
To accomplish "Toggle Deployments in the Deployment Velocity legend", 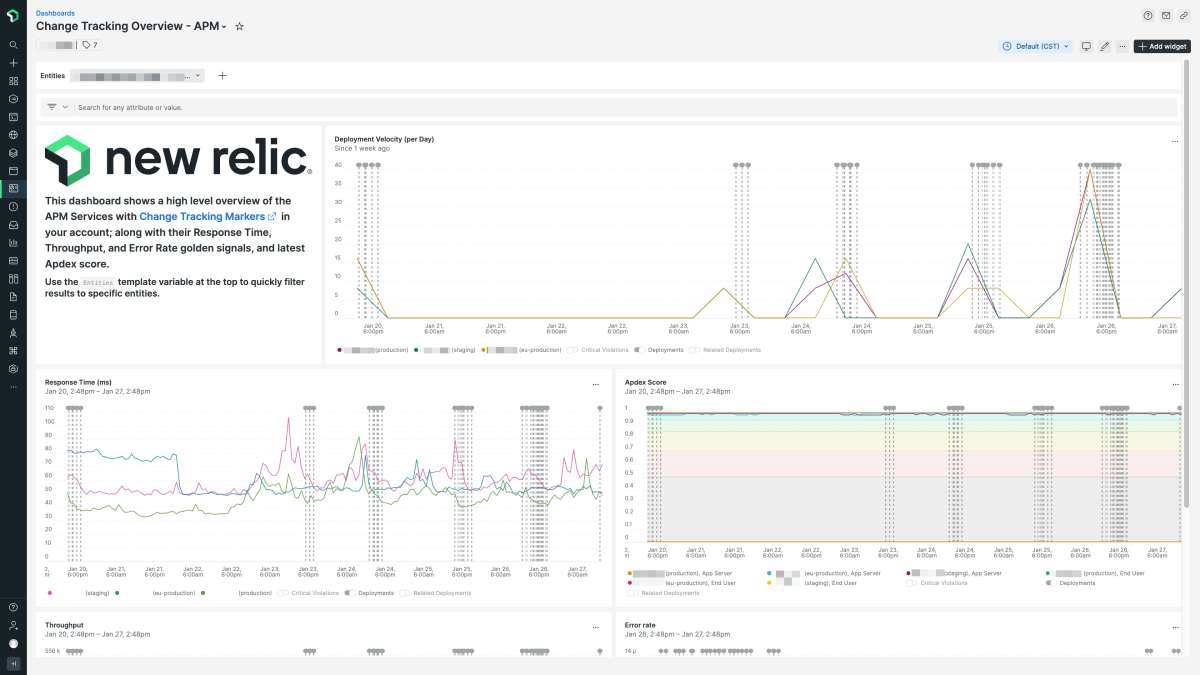I will [x=638, y=350].
